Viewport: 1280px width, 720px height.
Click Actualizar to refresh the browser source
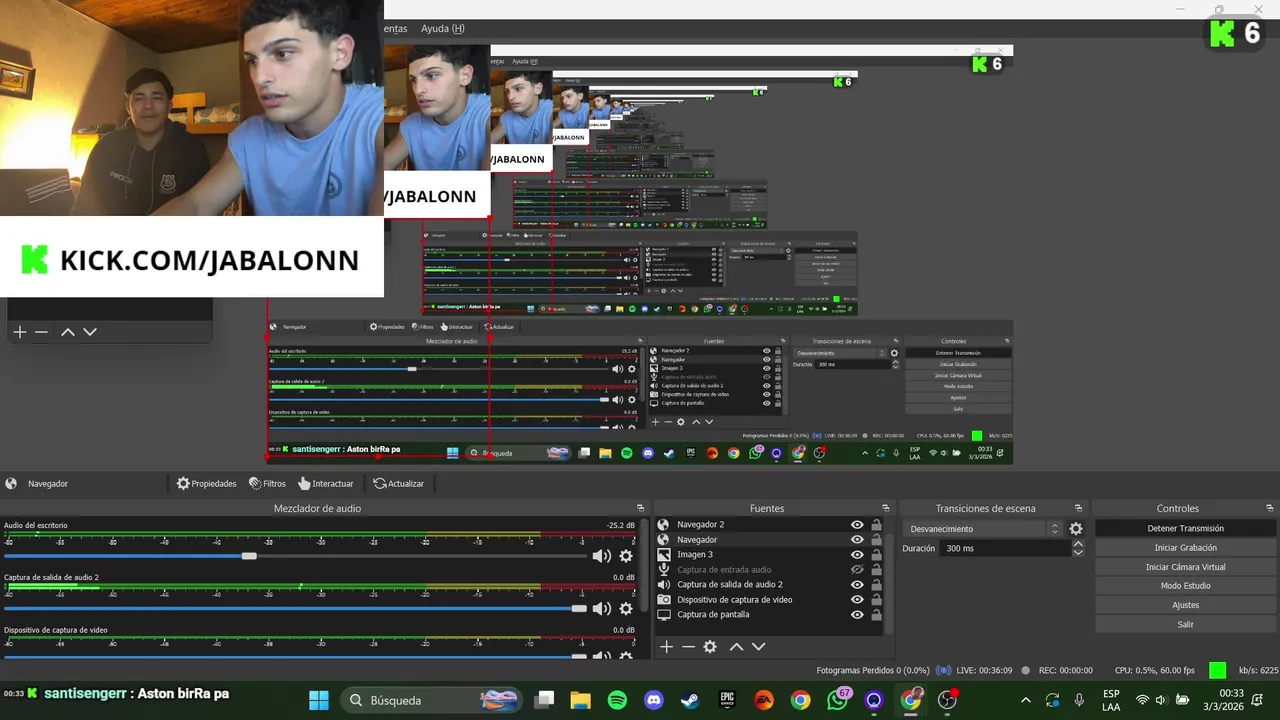tap(398, 483)
